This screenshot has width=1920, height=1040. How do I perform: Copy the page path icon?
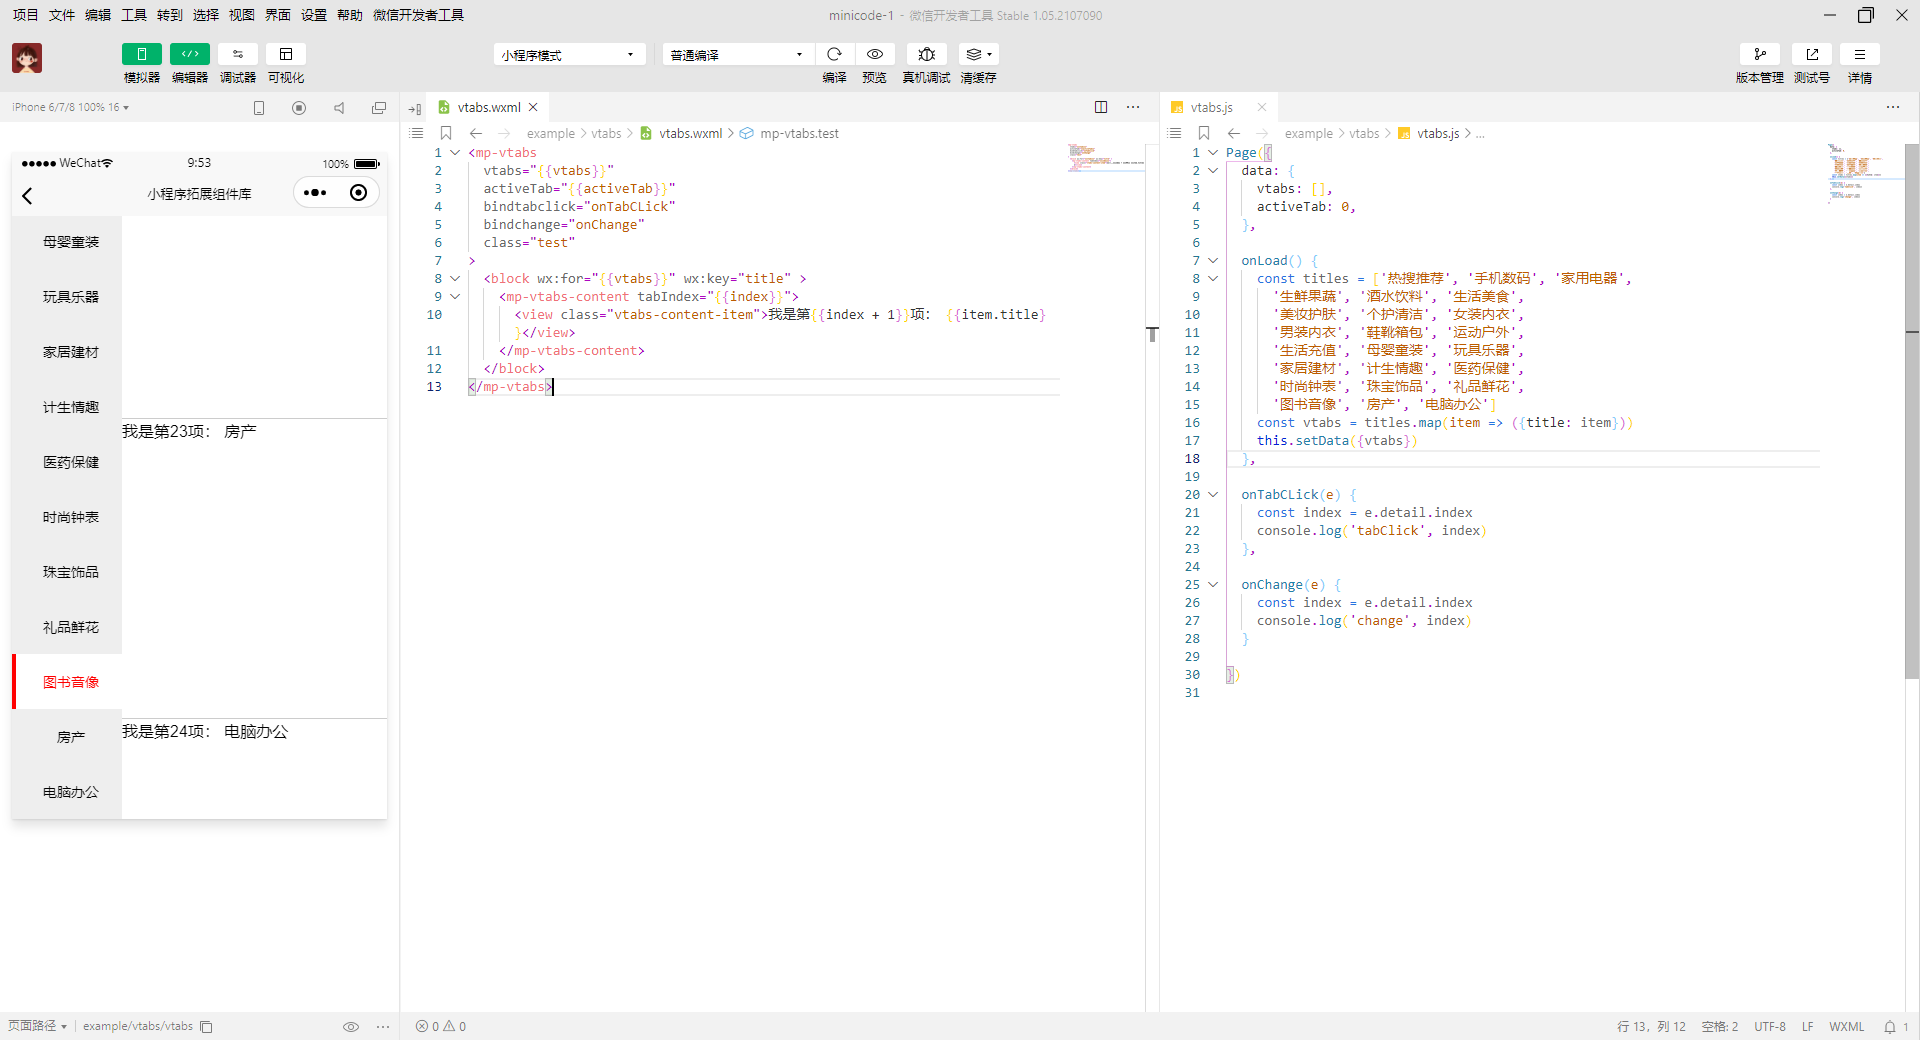pos(206,1026)
